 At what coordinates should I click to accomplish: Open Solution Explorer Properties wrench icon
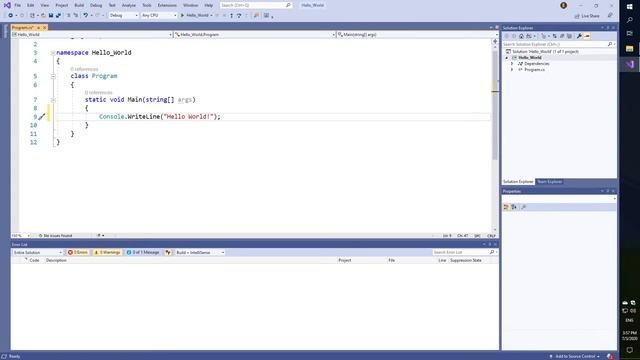coord(579,36)
